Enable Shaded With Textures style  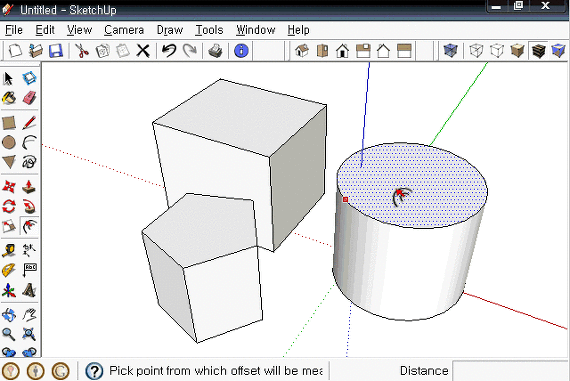tap(538, 51)
